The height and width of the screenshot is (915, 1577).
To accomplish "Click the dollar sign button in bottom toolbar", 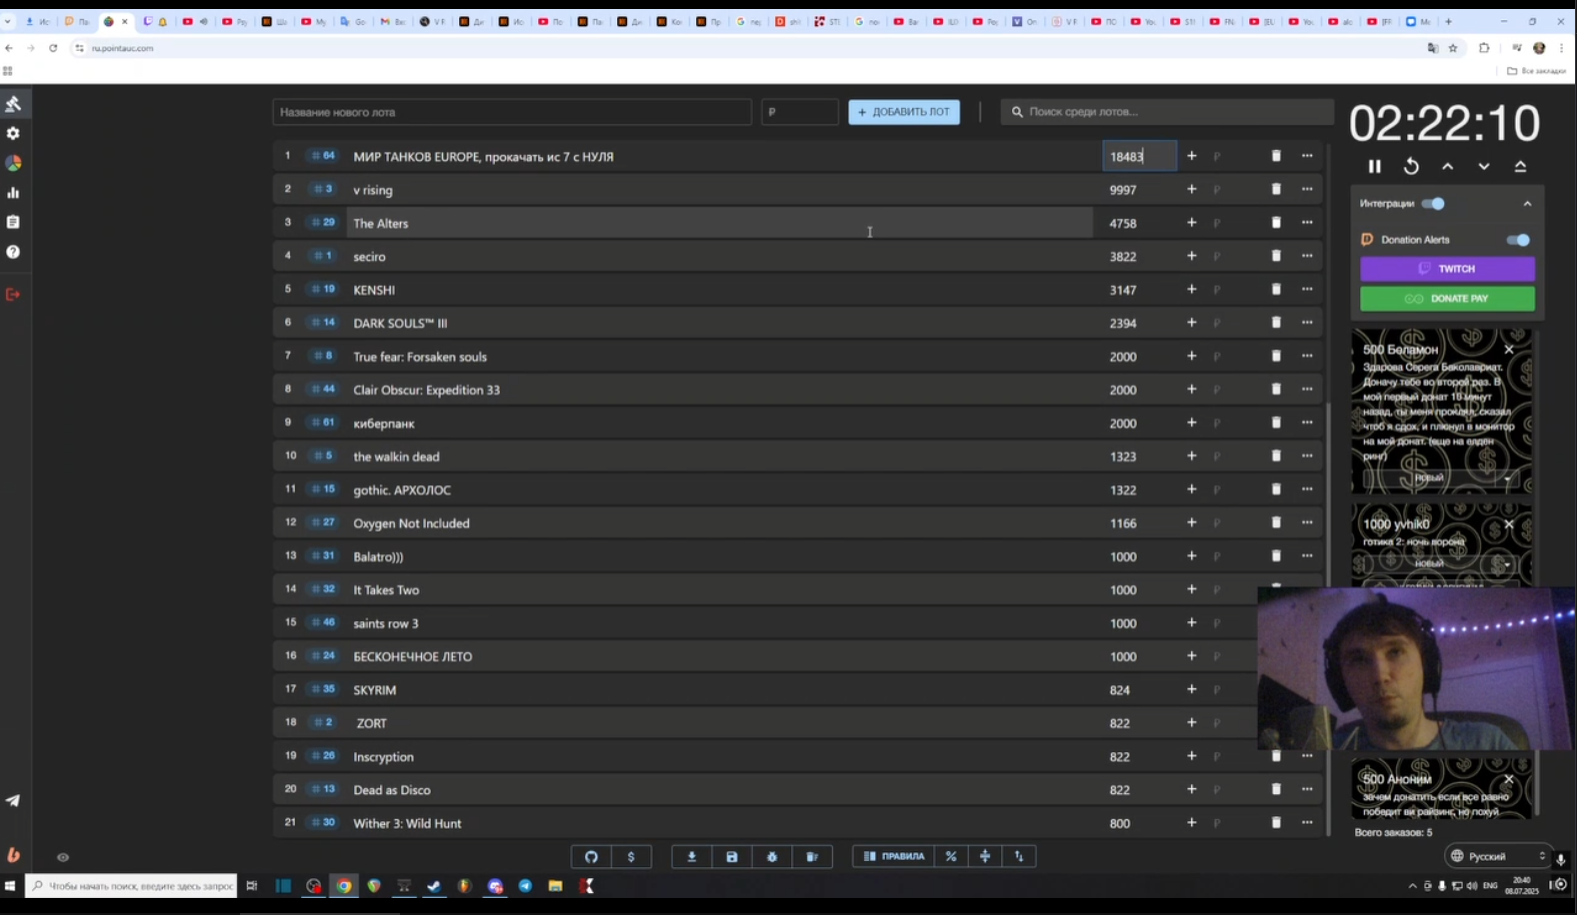I will click(631, 856).
